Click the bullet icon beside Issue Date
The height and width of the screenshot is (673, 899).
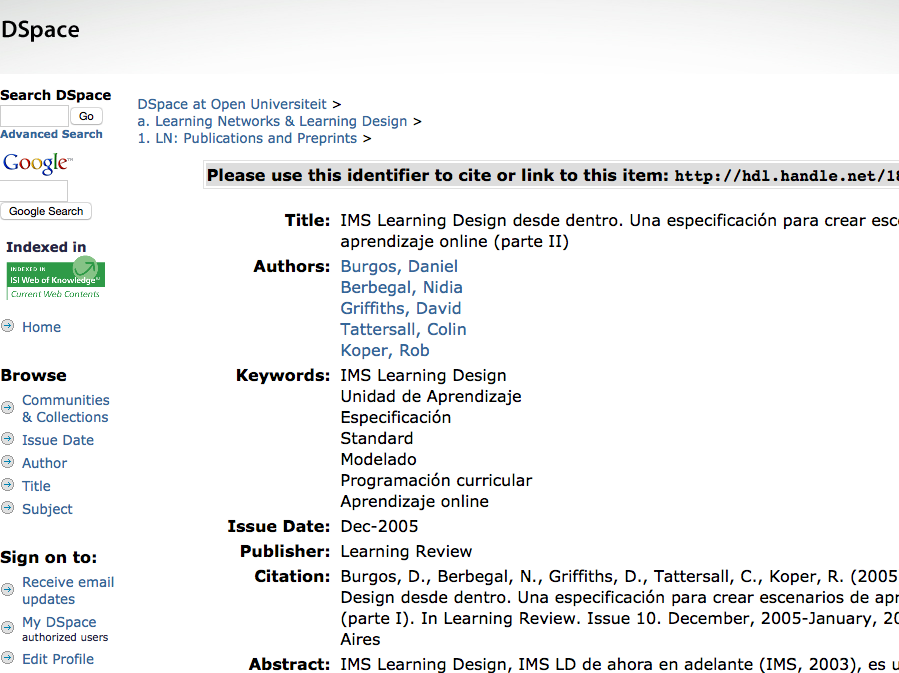[x=8, y=439]
